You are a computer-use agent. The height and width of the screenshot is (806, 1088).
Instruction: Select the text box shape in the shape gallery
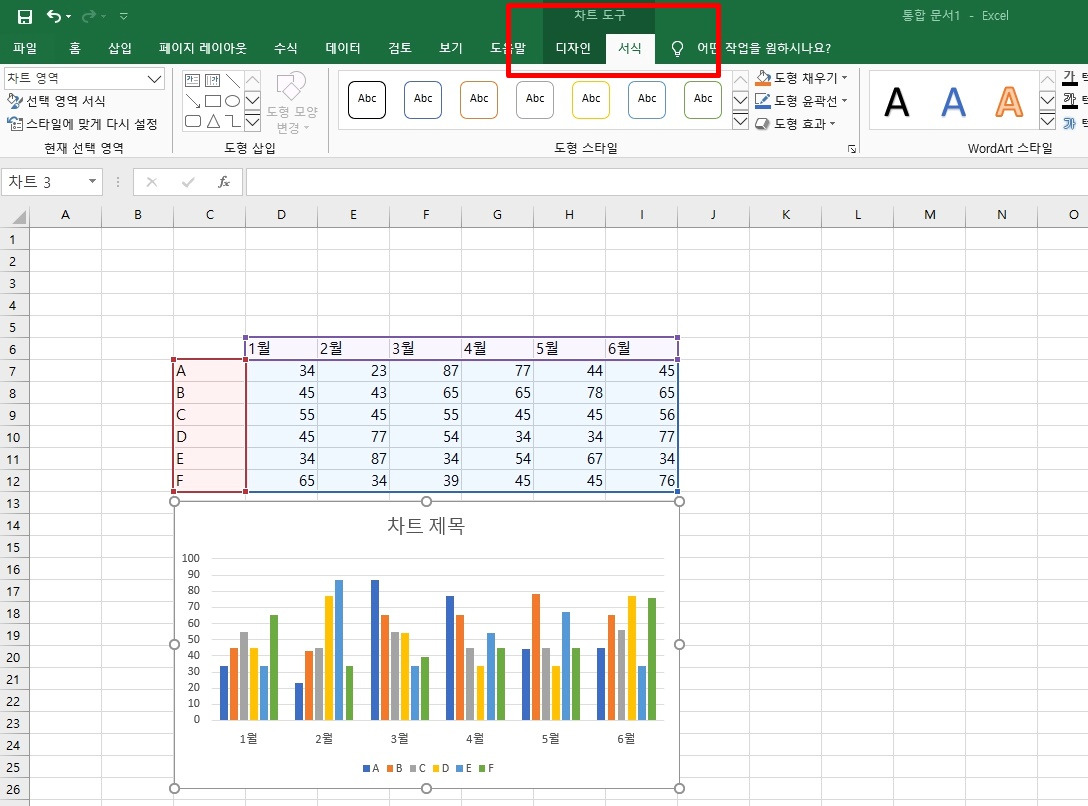tap(193, 80)
